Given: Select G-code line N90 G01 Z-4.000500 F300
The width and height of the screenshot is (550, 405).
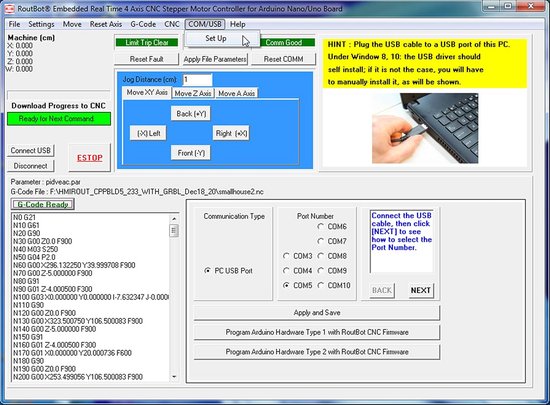Looking at the screenshot, I should pos(53,289).
